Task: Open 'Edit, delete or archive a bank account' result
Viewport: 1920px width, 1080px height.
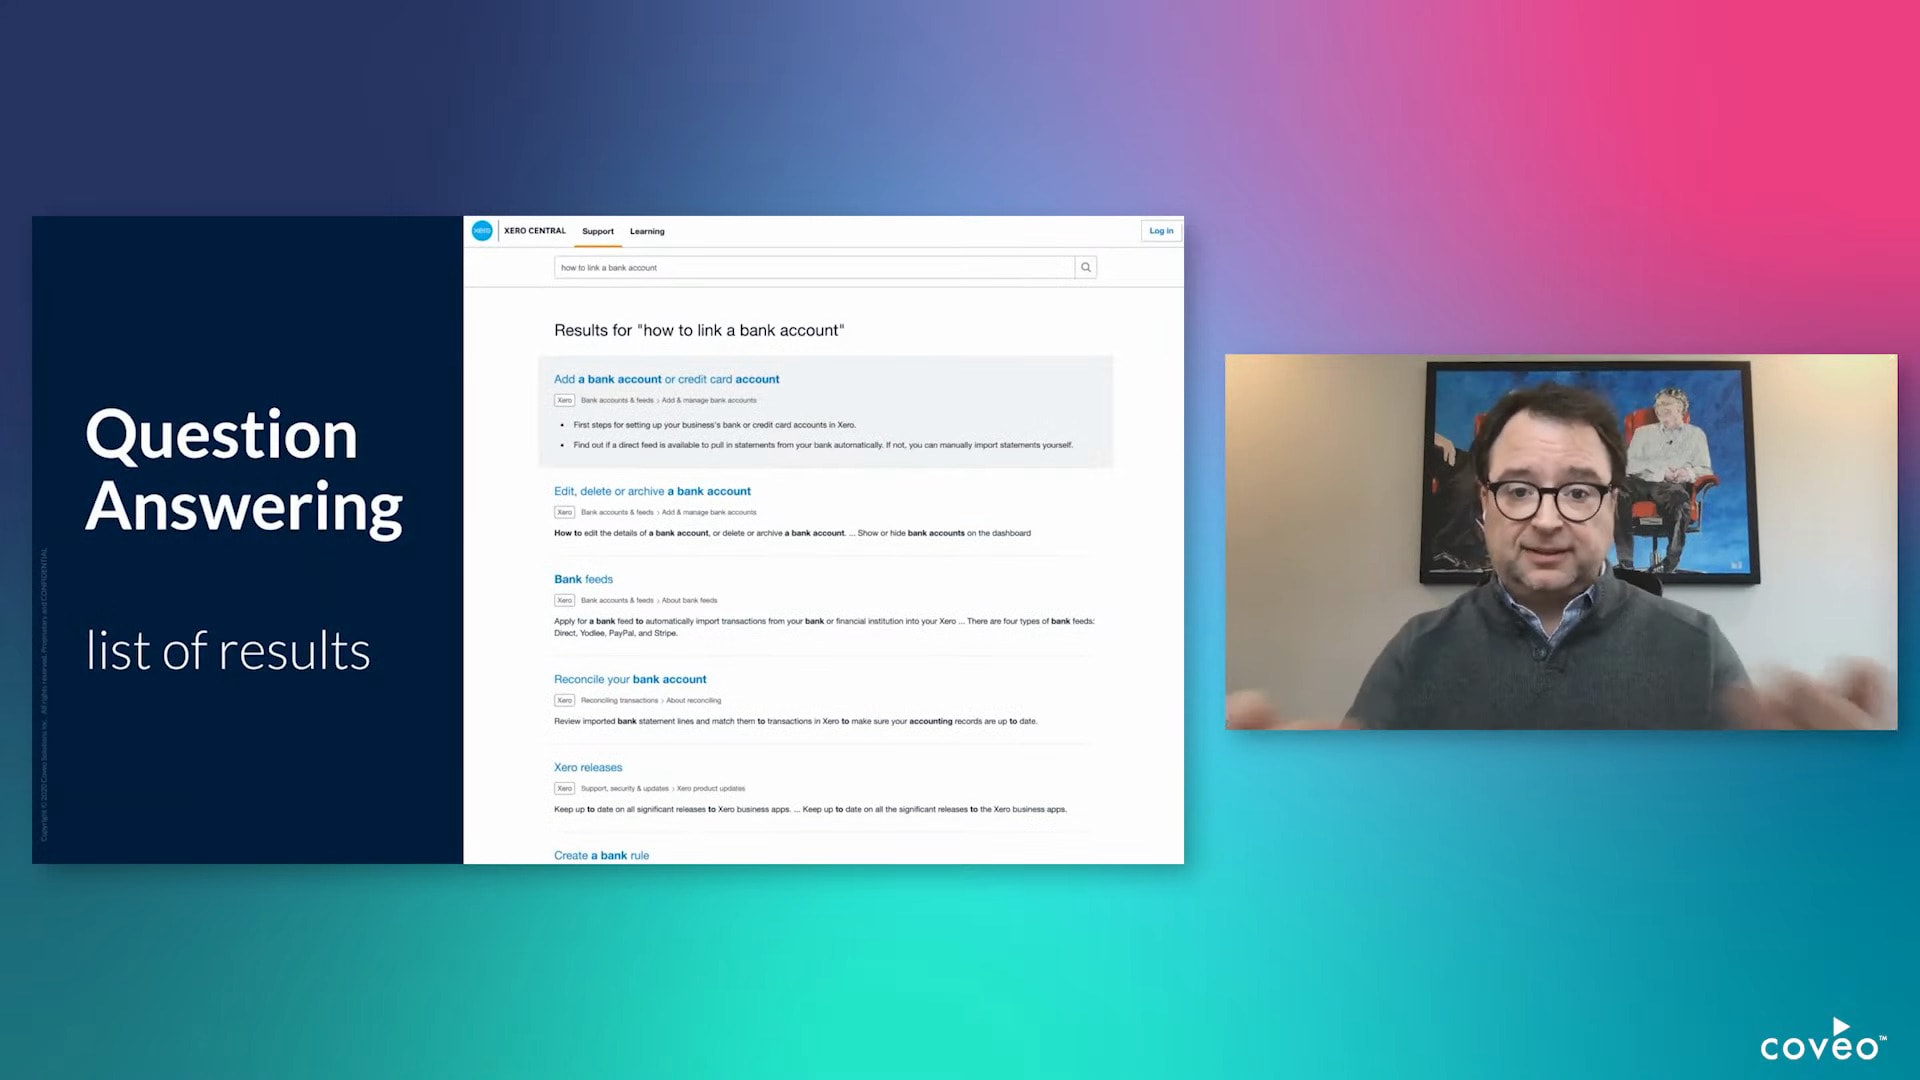Action: coord(652,491)
